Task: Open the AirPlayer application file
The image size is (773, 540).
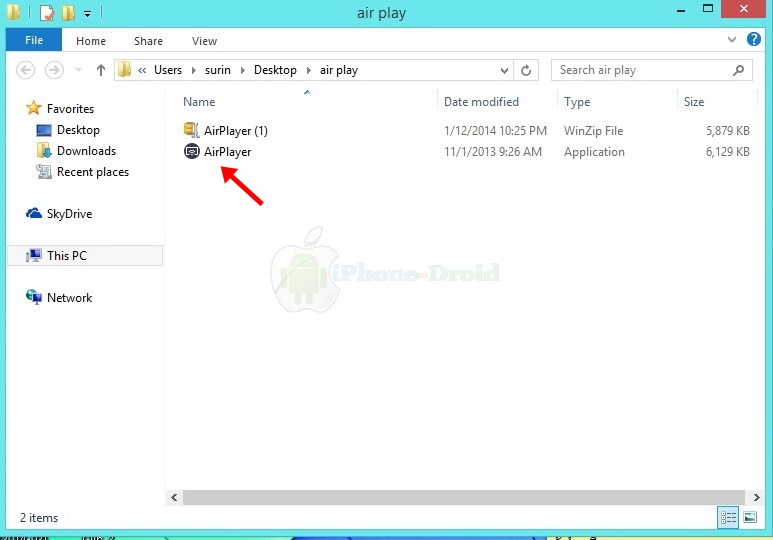Action: pyautogui.click(x=226, y=152)
